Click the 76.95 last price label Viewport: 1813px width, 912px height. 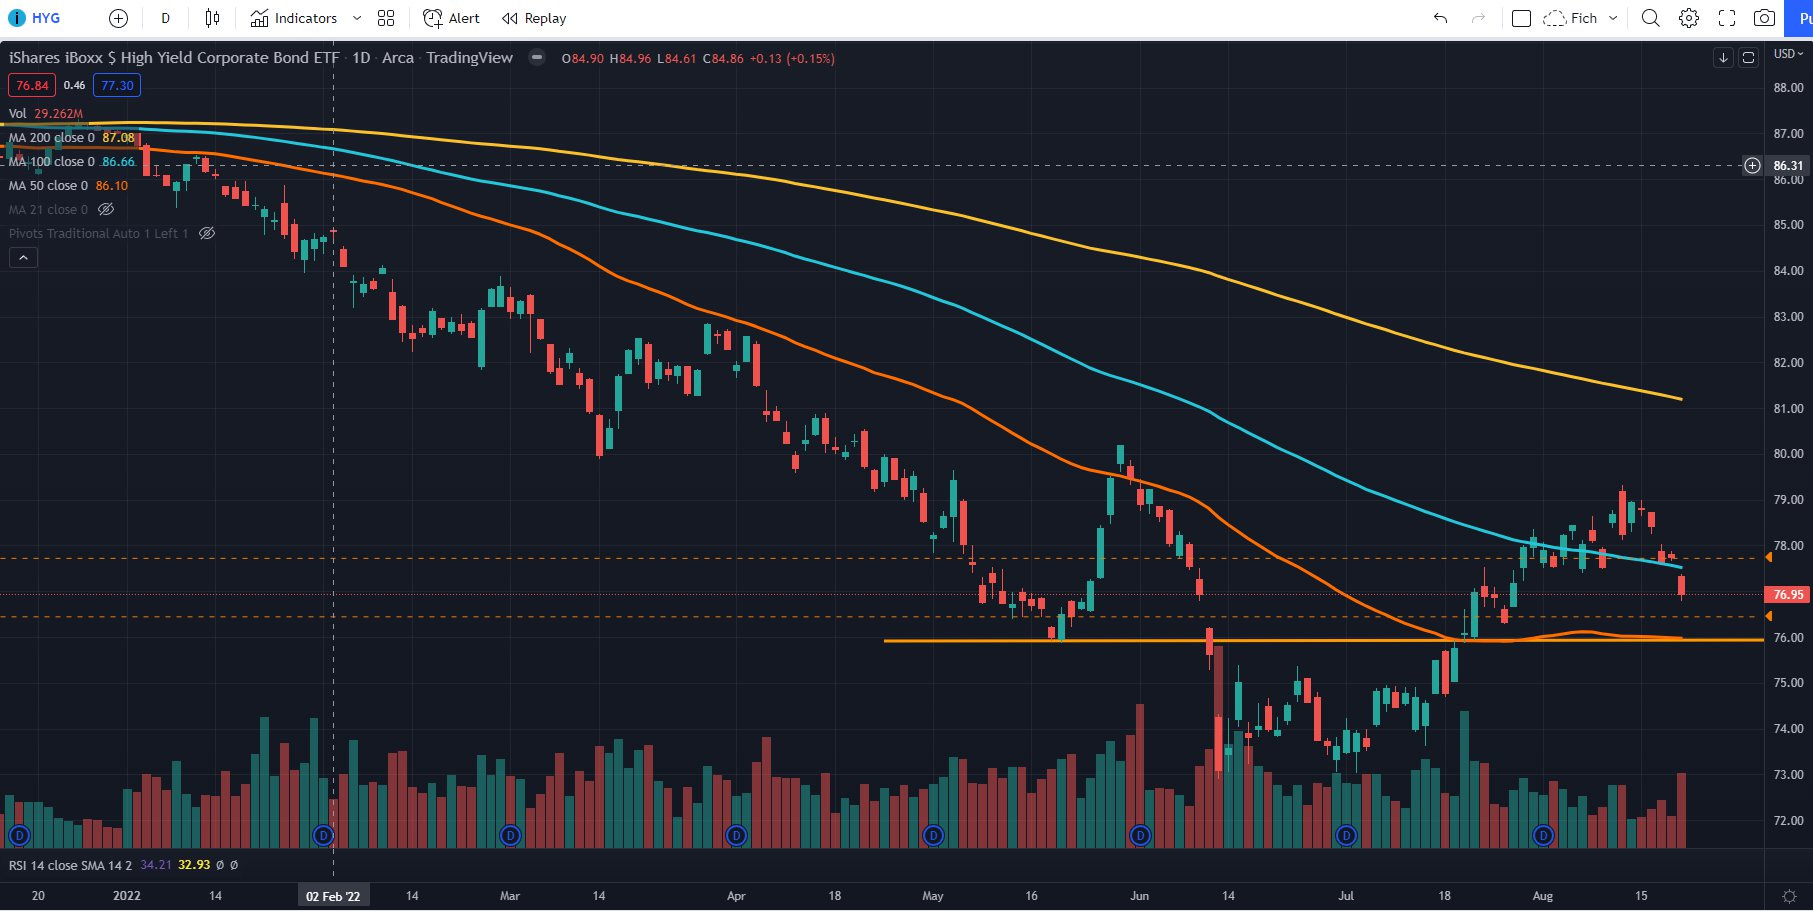click(x=1788, y=595)
